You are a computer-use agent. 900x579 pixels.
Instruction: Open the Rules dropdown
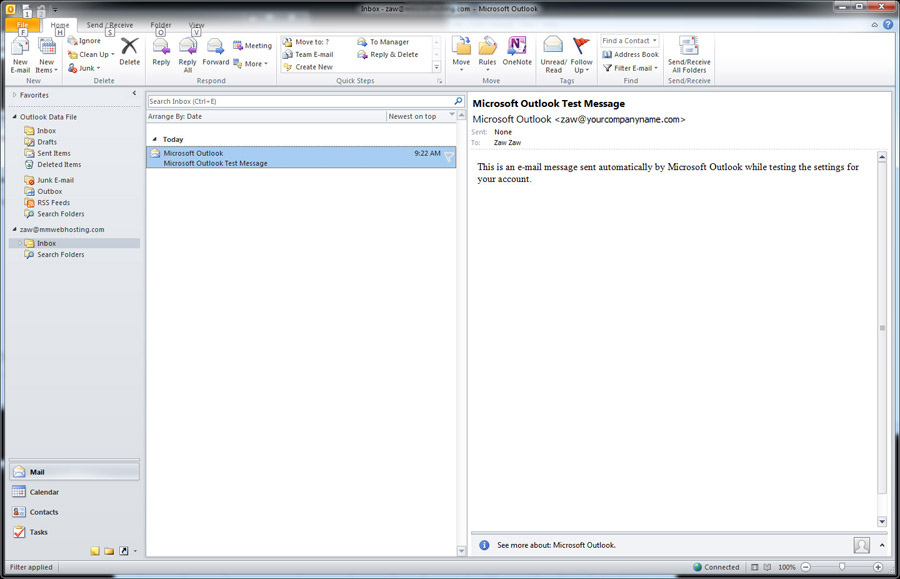click(x=487, y=54)
